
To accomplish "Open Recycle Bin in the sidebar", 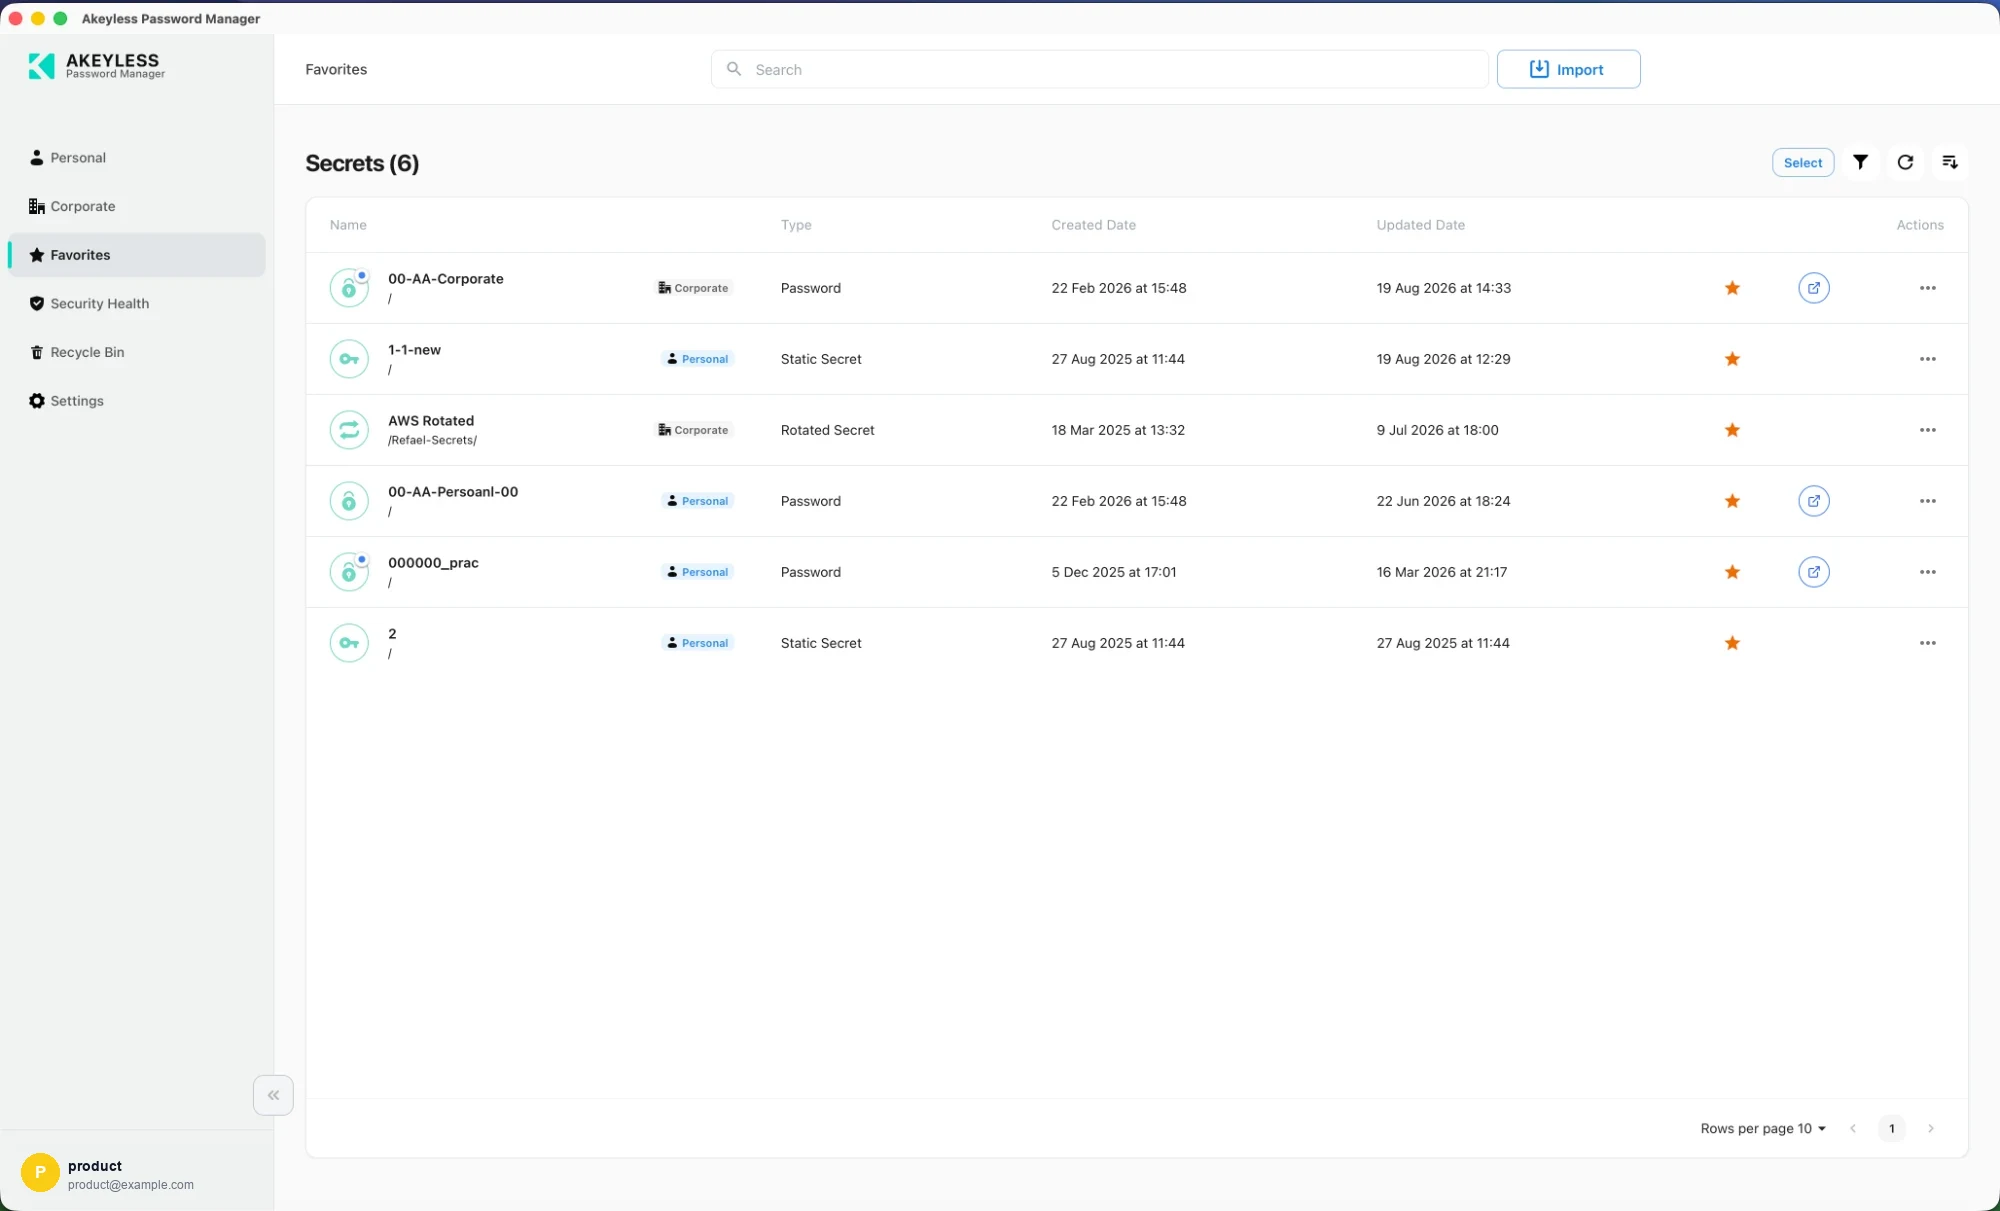I will [137, 352].
